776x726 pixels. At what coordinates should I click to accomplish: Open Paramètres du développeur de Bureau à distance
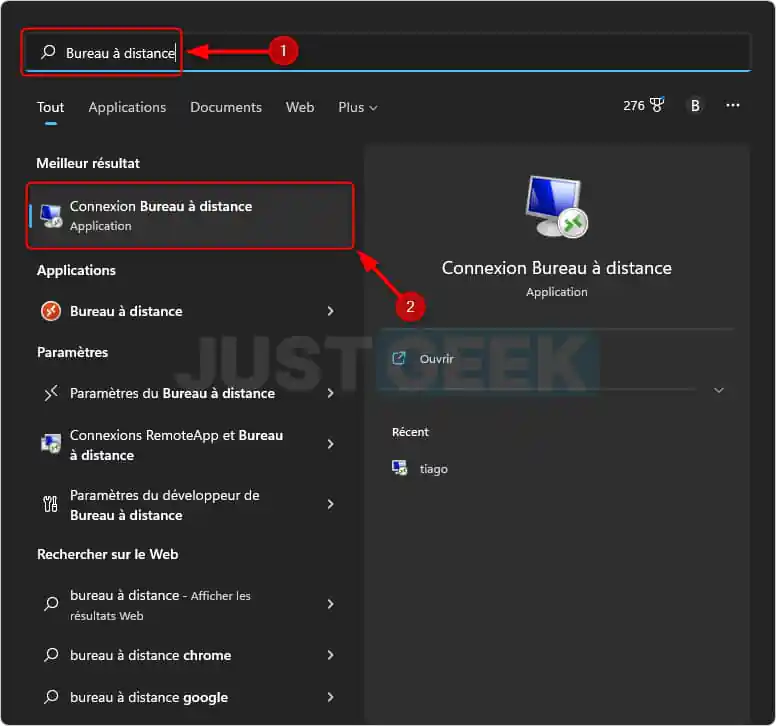tap(188, 505)
